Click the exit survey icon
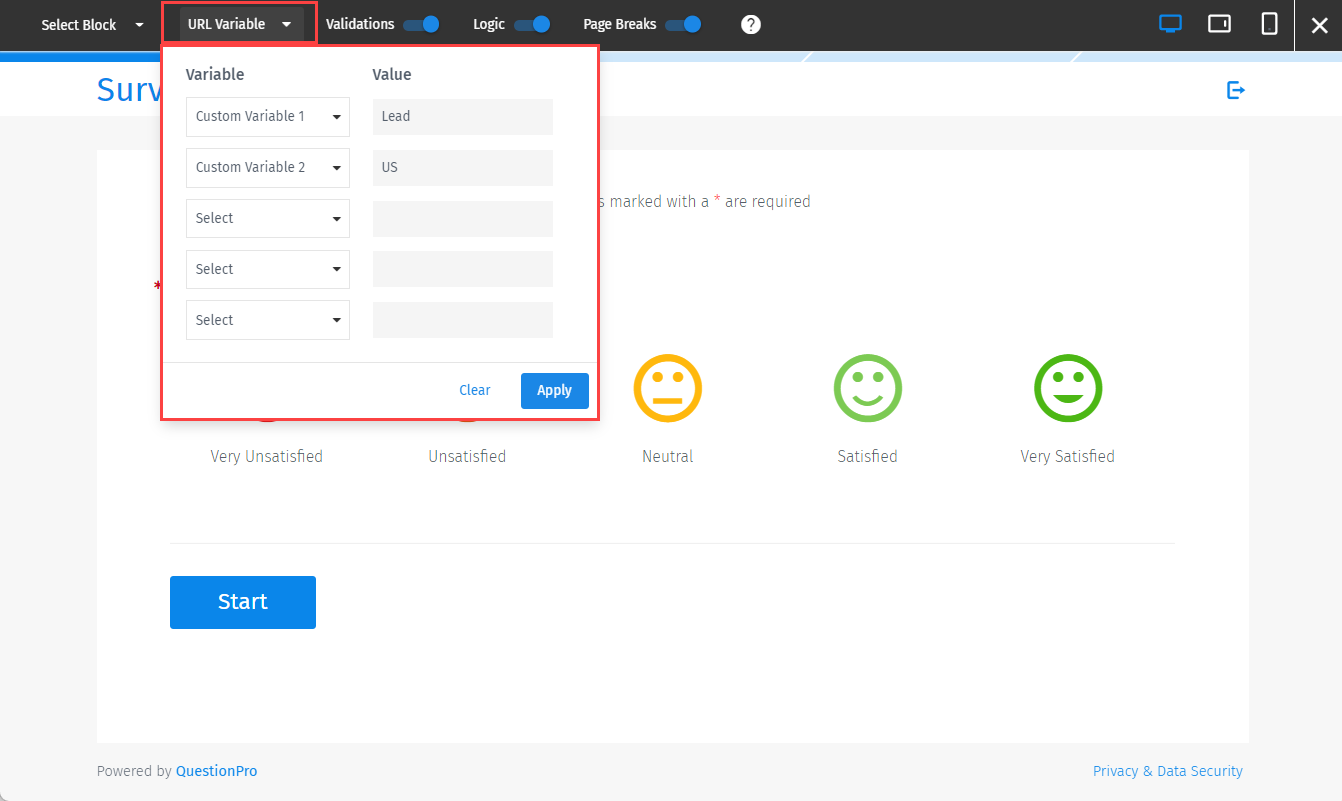 point(1236,89)
